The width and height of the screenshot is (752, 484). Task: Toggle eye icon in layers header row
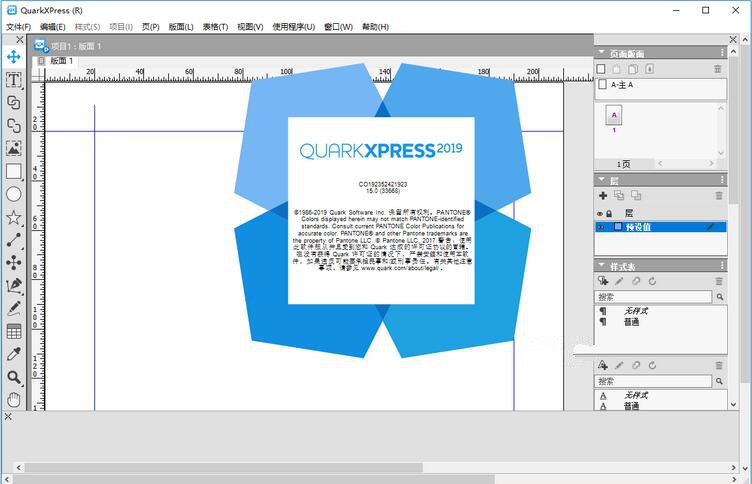(x=600, y=213)
